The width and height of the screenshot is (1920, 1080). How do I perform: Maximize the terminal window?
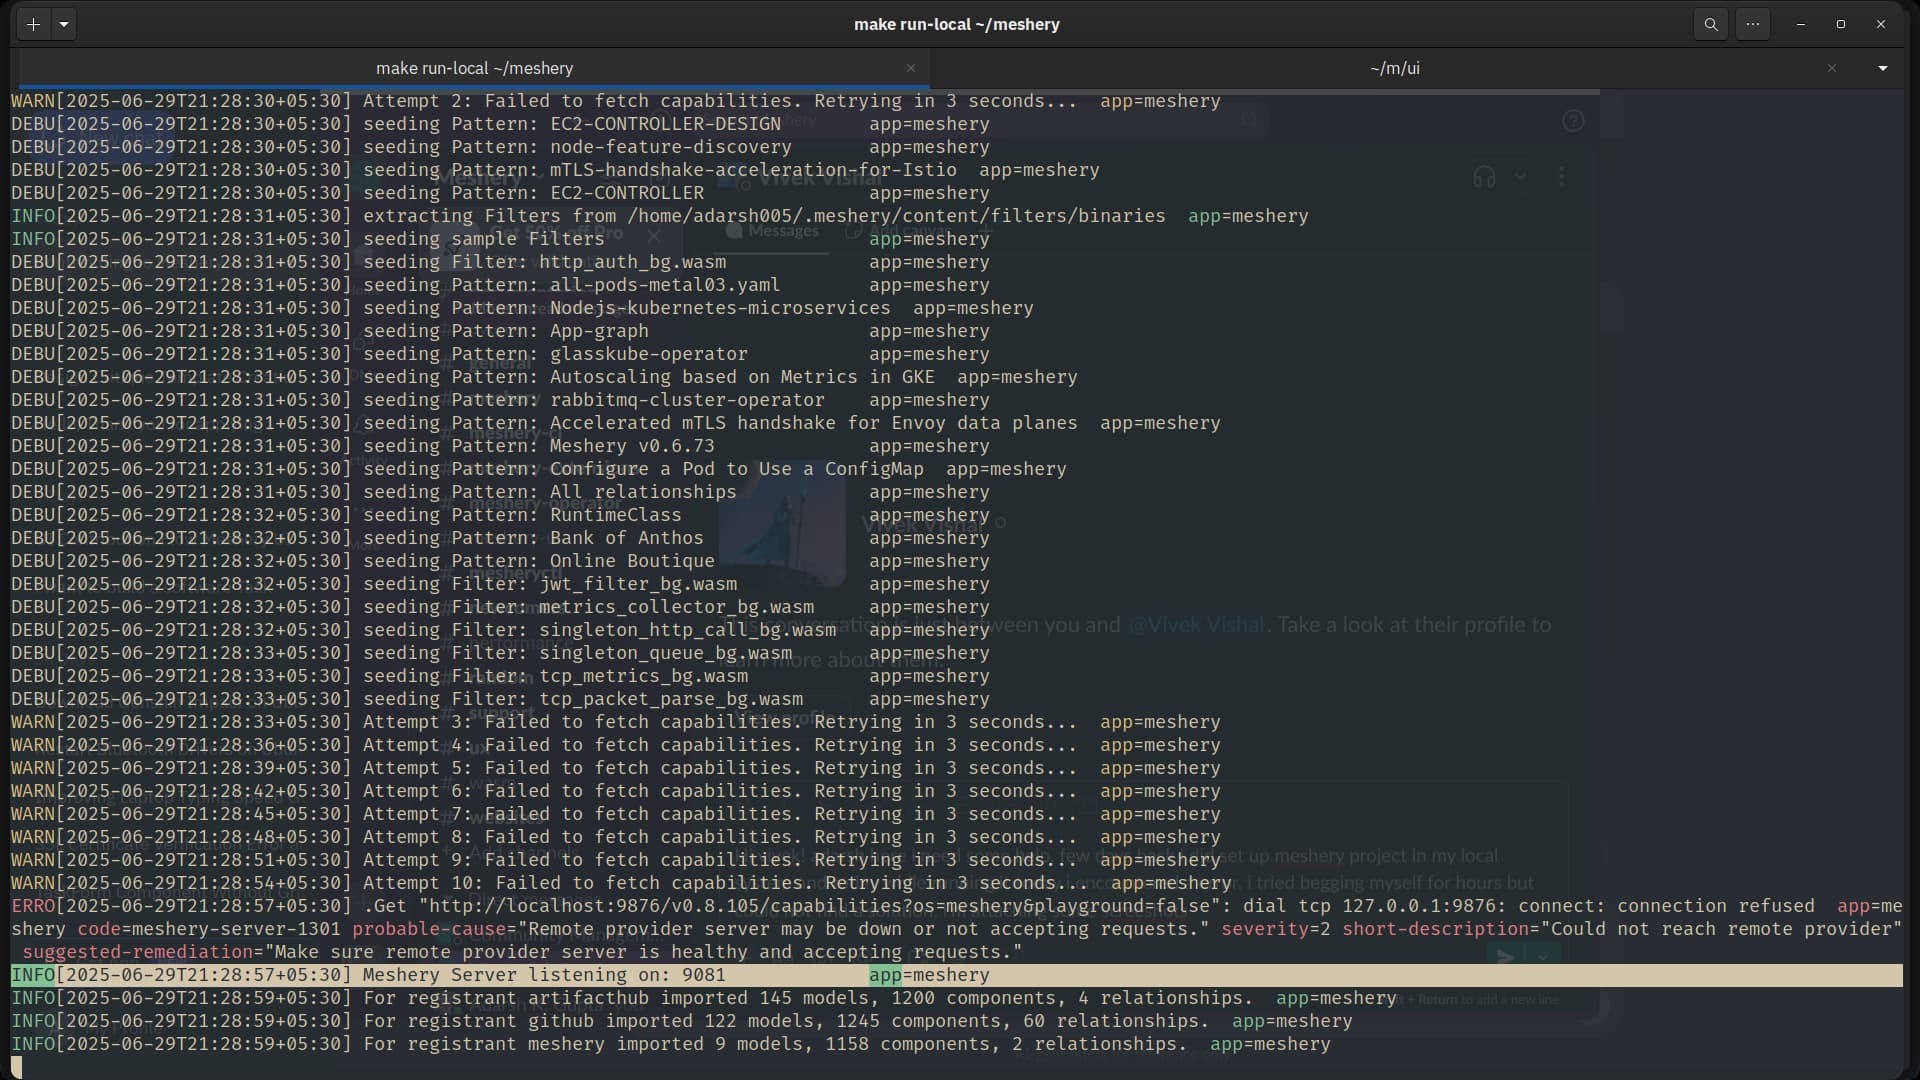(x=1840, y=24)
